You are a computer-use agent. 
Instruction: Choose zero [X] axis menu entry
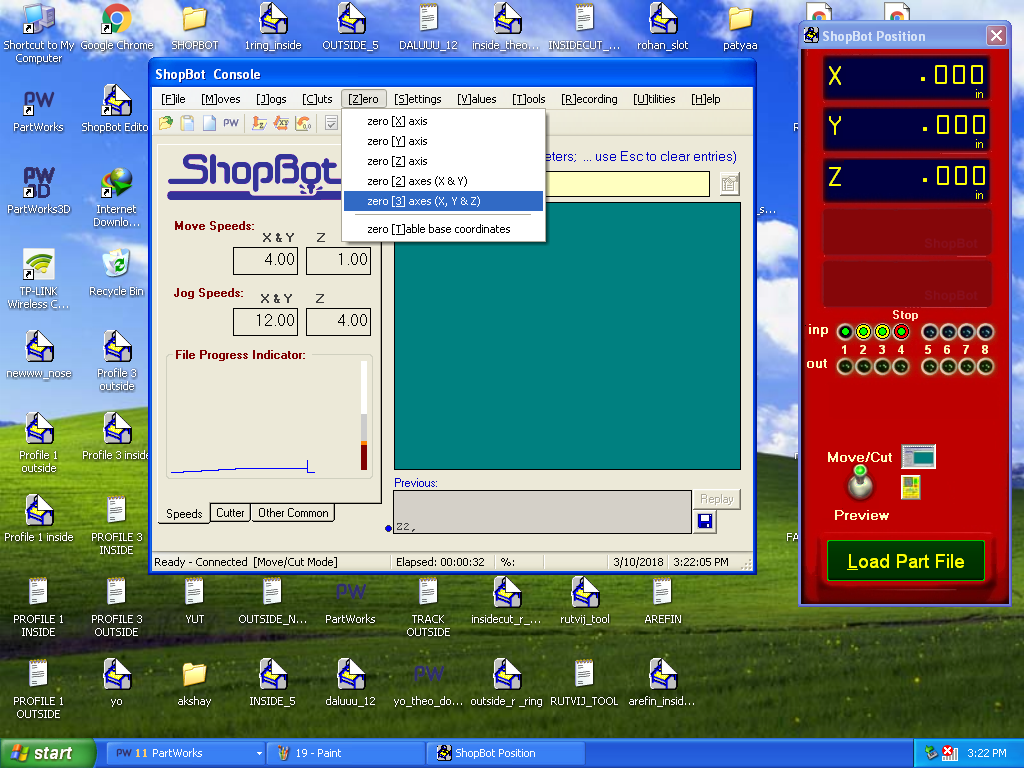pyautogui.click(x=443, y=121)
